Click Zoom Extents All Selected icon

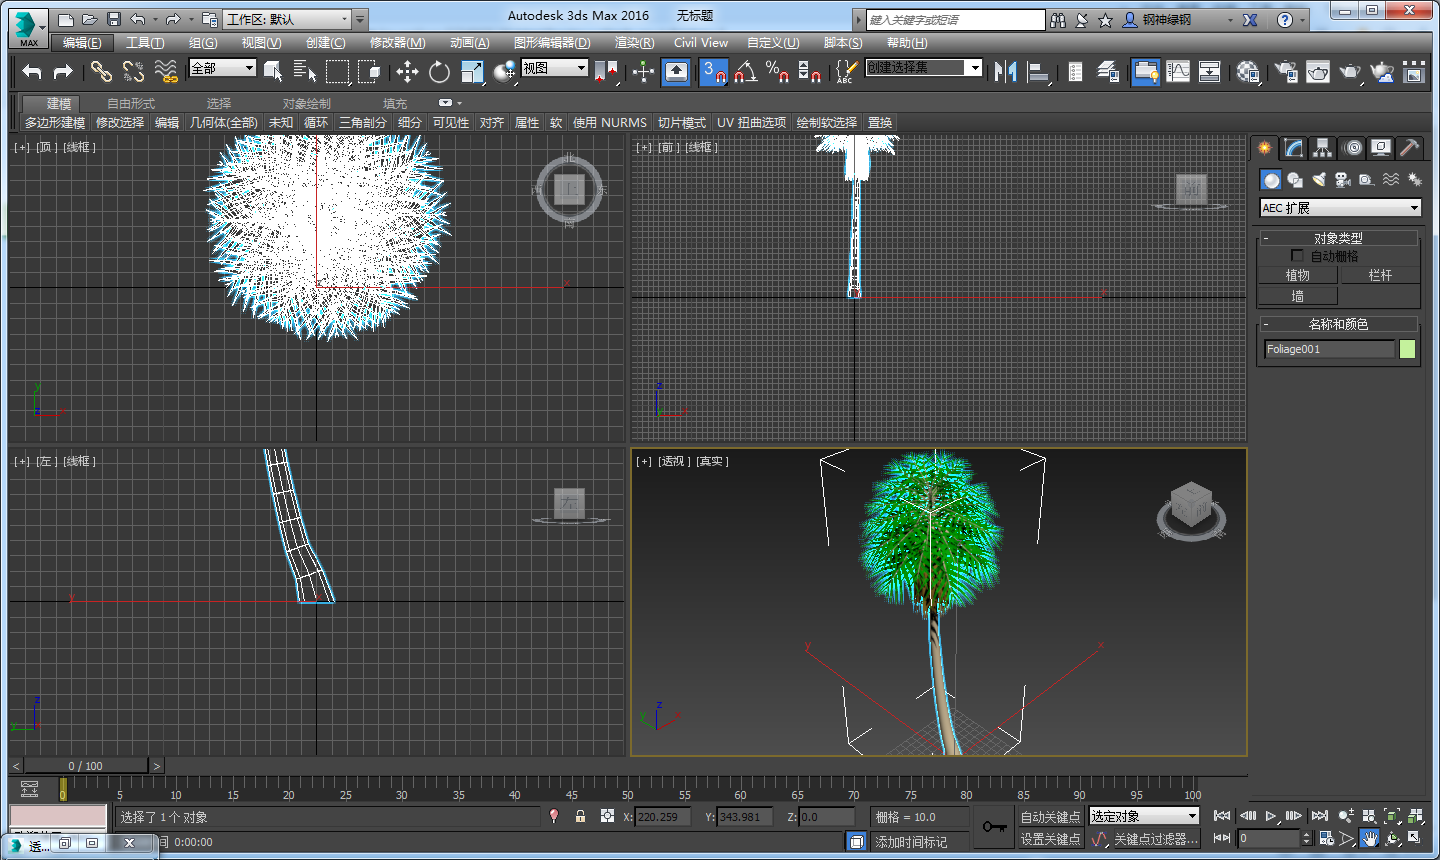click(x=1414, y=816)
